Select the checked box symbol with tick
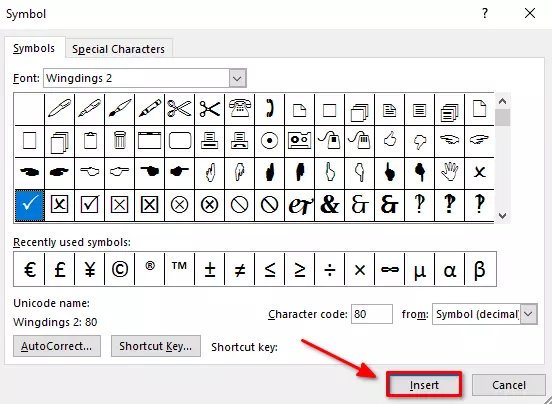The height and width of the screenshot is (404, 552). click(x=89, y=204)
